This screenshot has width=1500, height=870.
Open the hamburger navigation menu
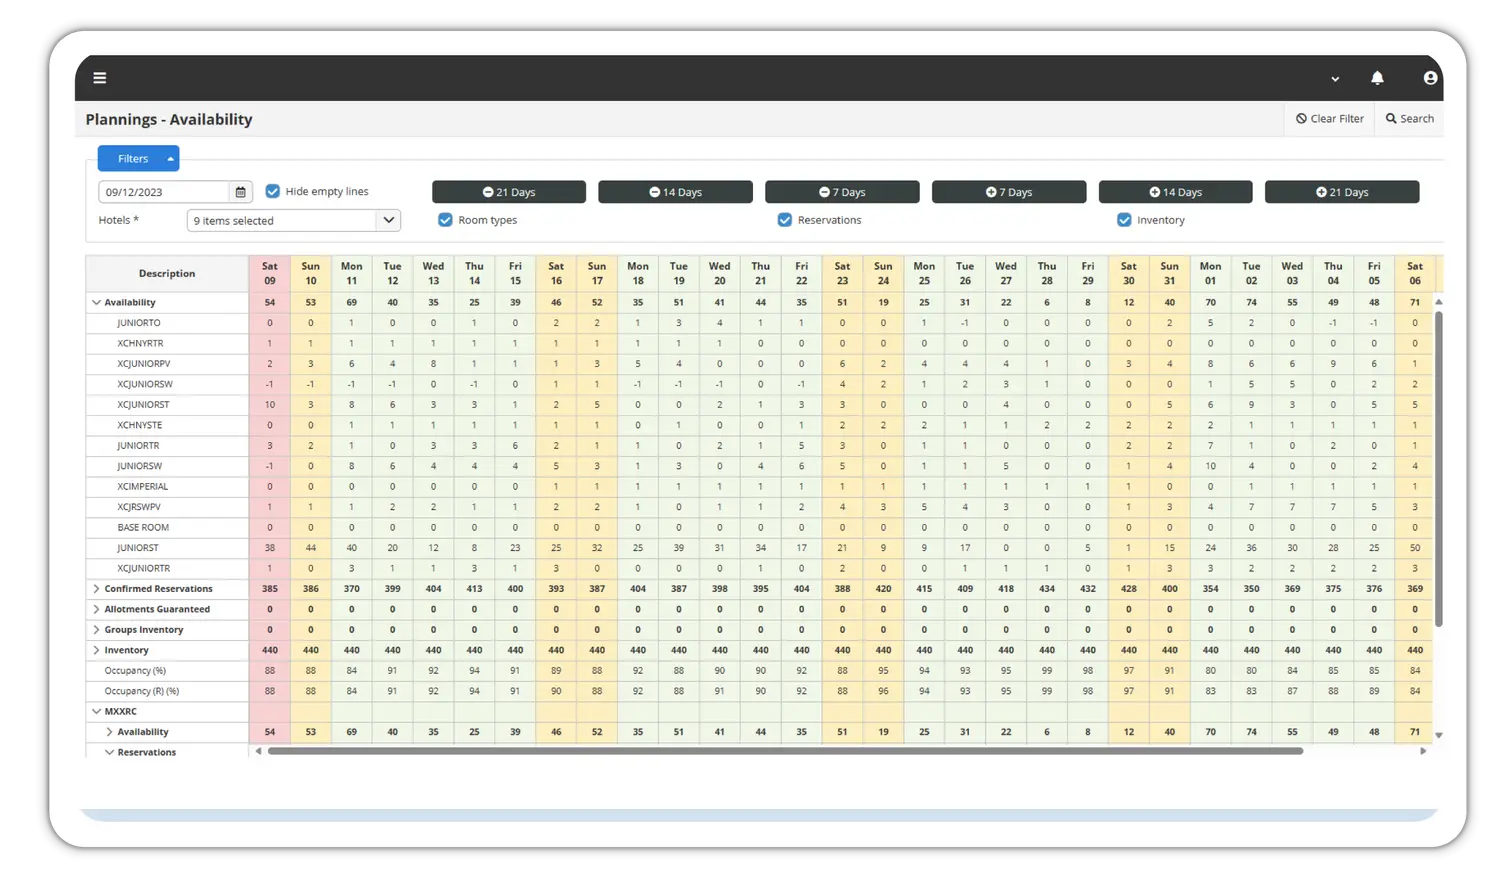100,78
